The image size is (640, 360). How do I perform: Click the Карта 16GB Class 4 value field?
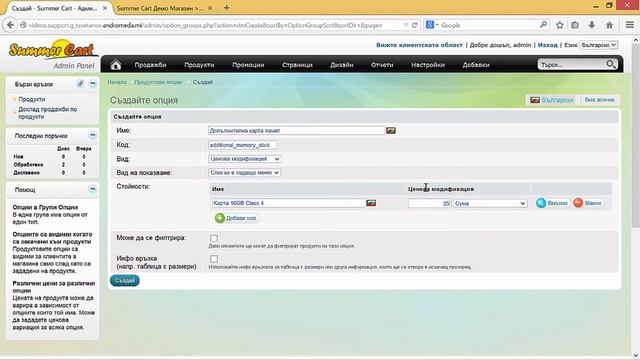pos(288,203)
